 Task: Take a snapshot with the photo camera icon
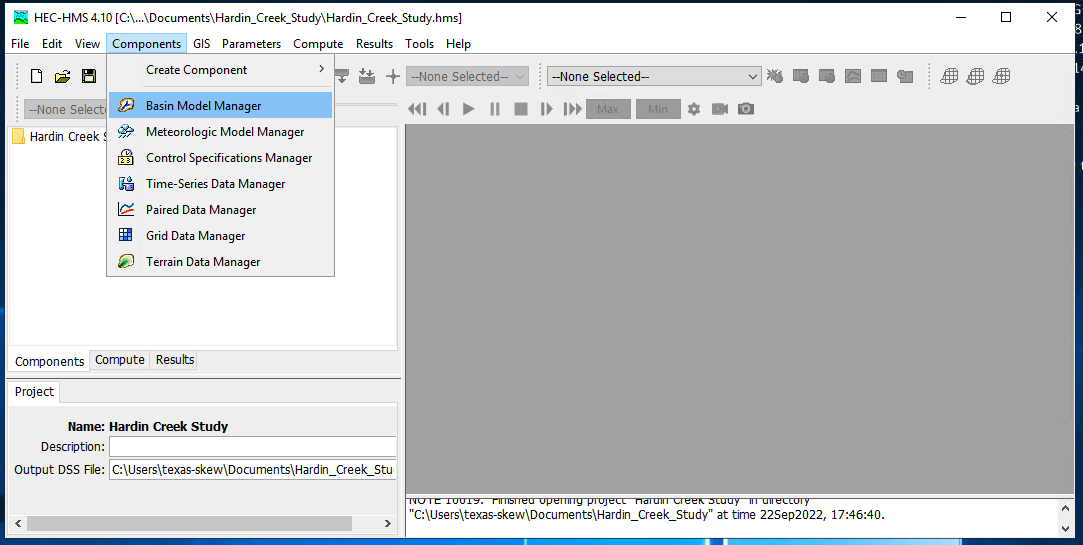coord(746,109)
